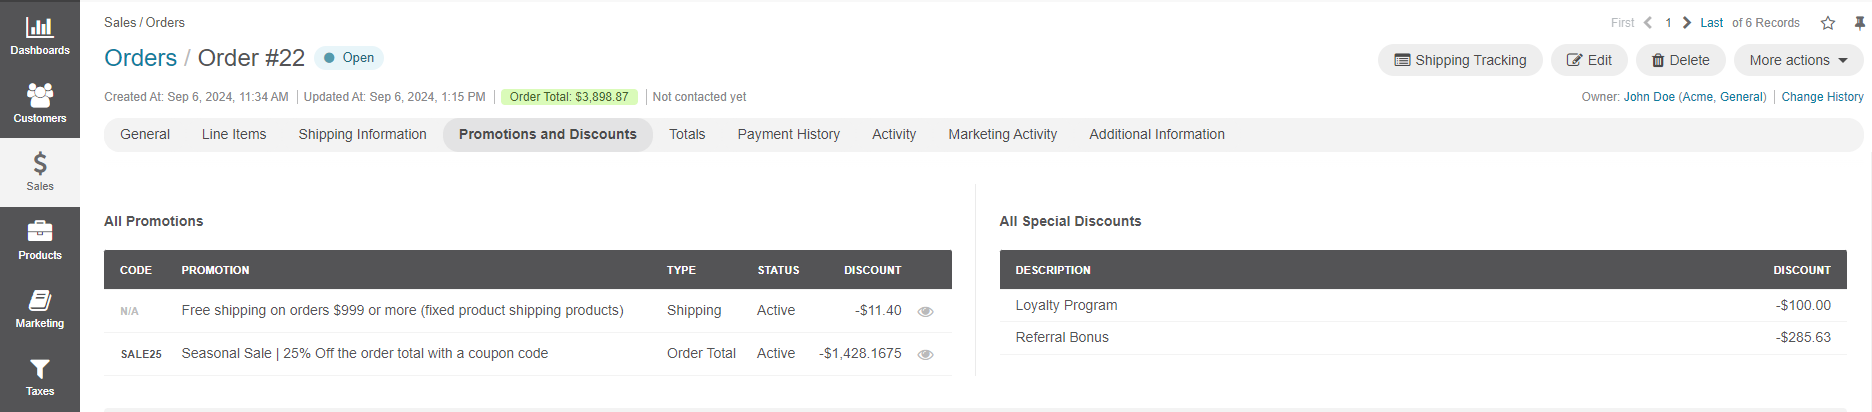Go to next record arrow
This screenshot has width=1872, height=412.
click(1687, 23)
